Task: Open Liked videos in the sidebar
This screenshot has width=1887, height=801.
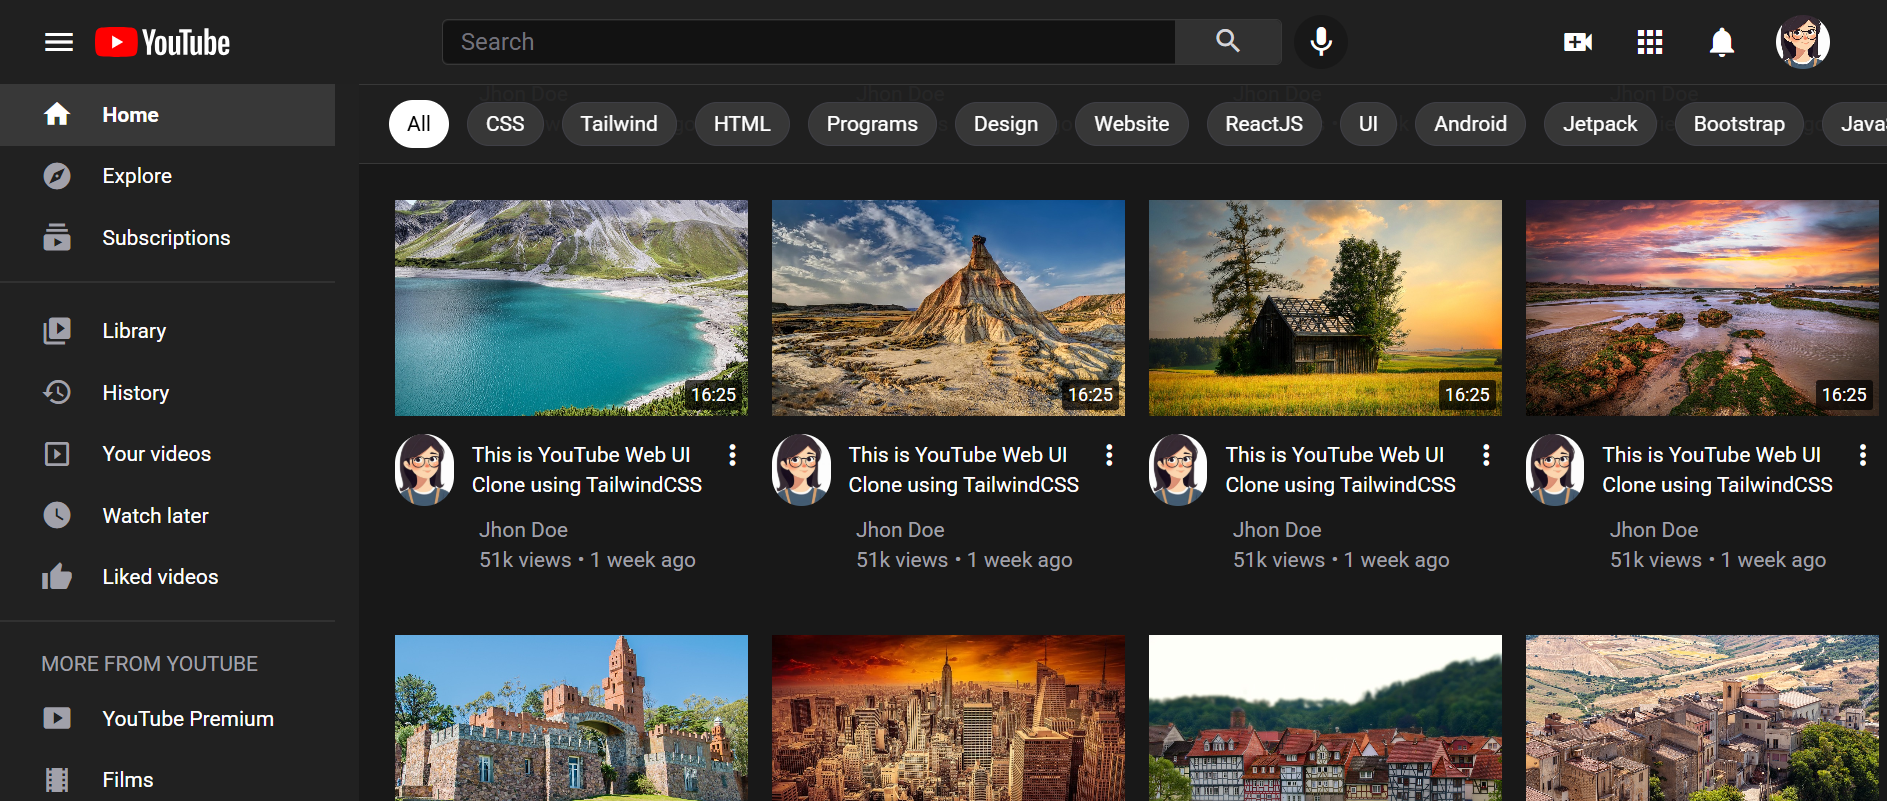Action: click(x=167, y=577)
